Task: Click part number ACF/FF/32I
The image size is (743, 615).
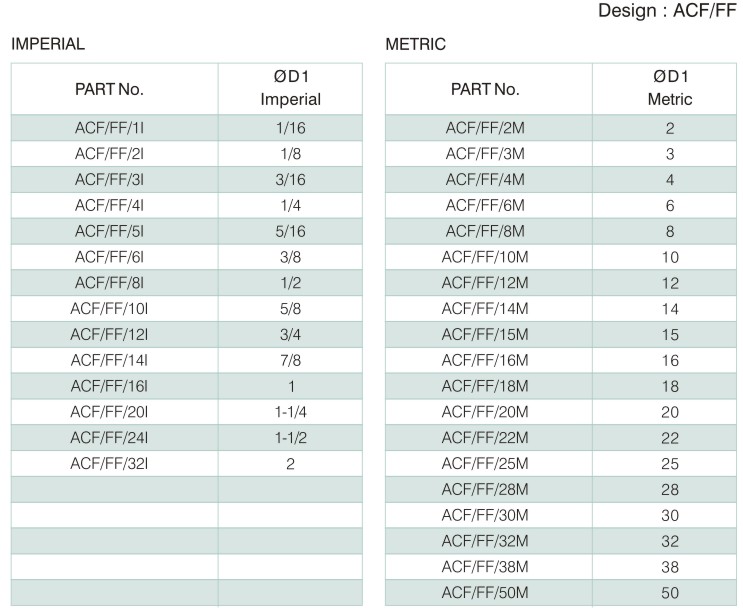Action: (109, 463)
